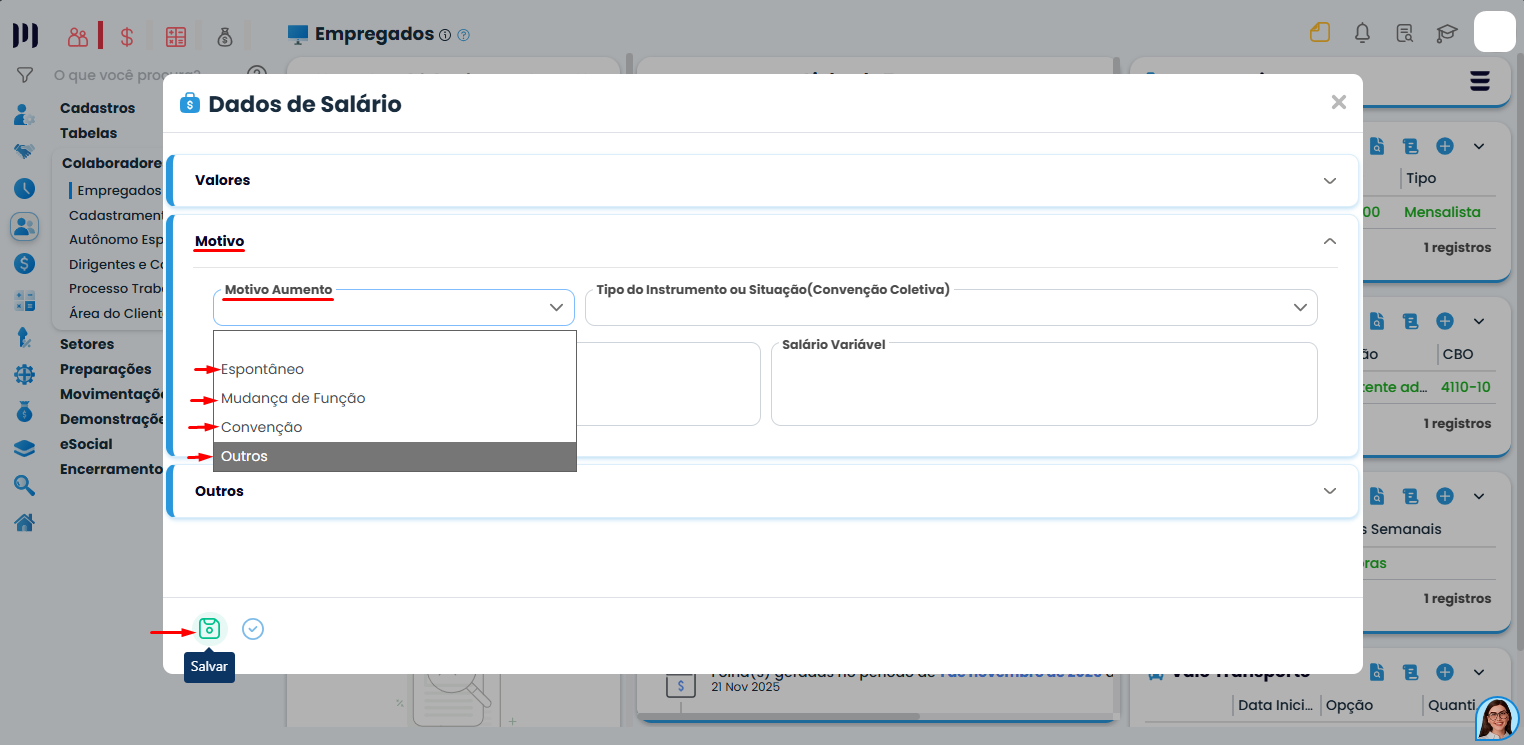Open the Preparações menu
This screenshot has height=745, width=1524.
[106, 369]
